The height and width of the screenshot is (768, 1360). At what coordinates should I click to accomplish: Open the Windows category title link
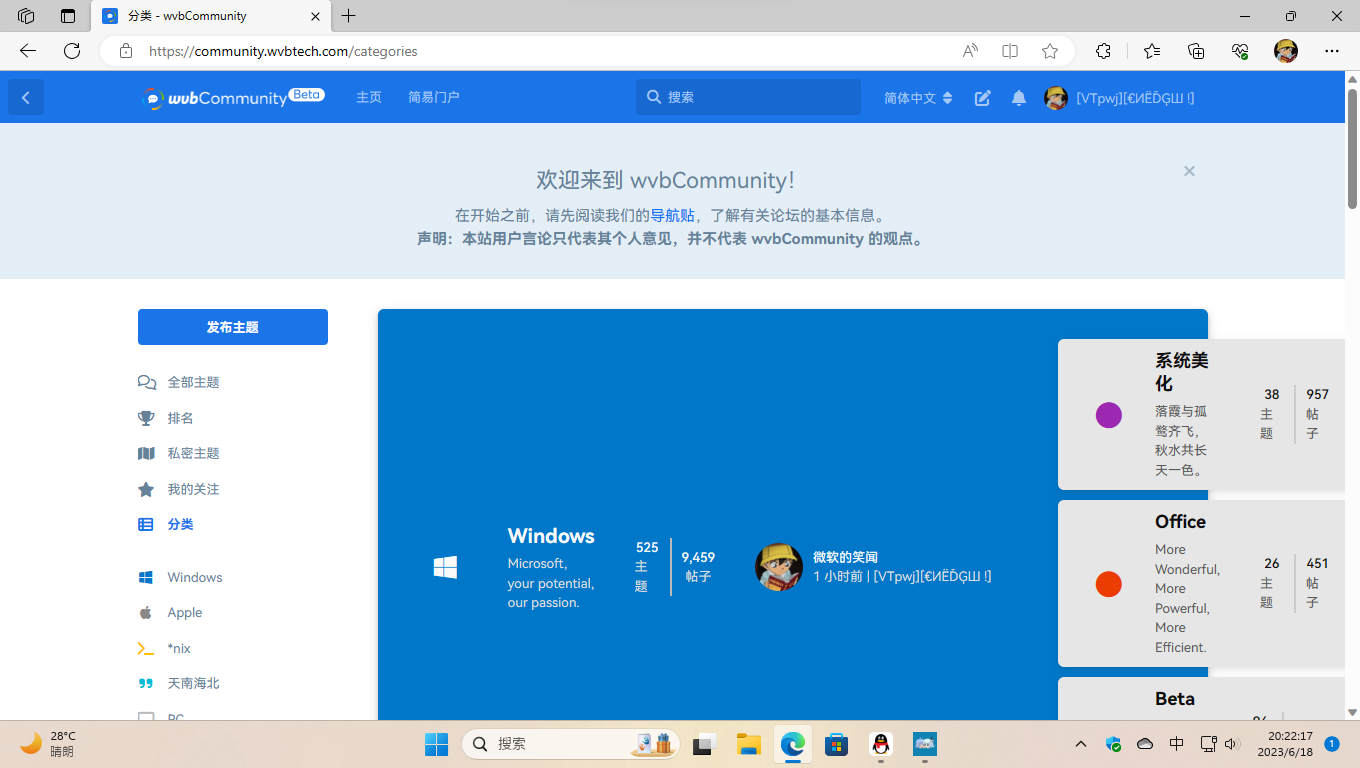551,536
